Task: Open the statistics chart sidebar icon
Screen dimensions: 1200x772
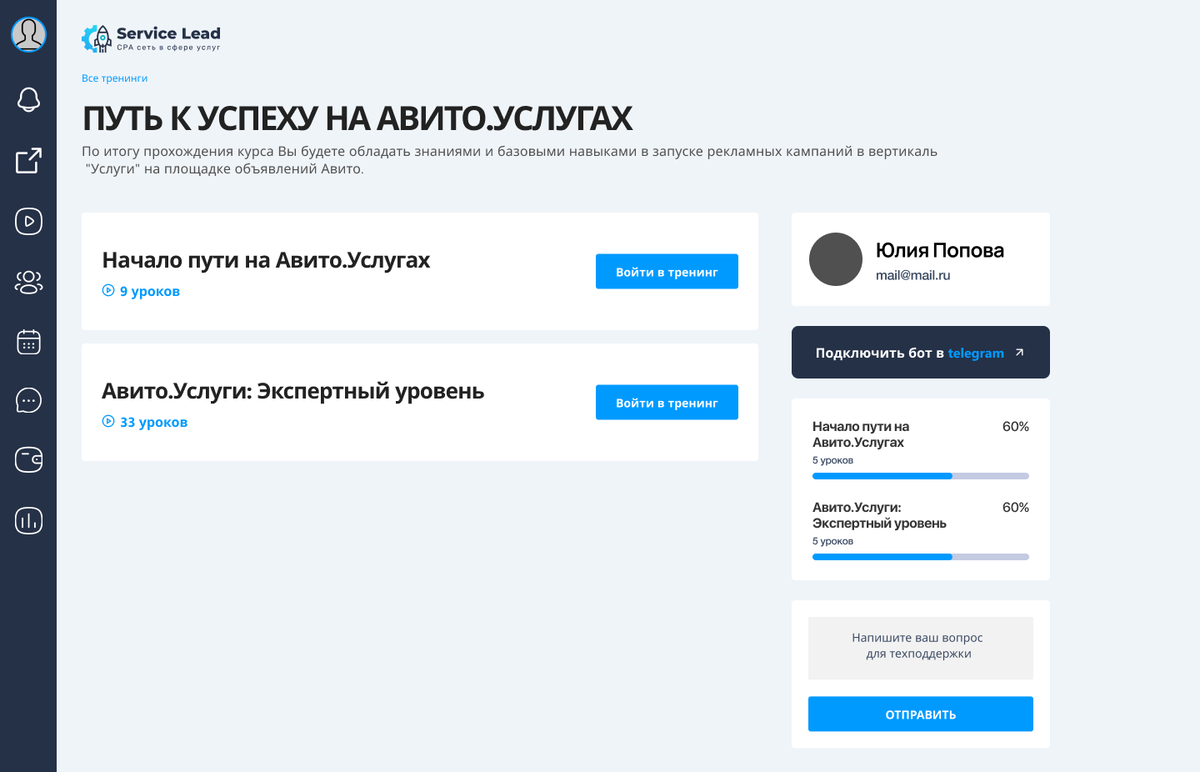Action: click(x=28, y=520)
